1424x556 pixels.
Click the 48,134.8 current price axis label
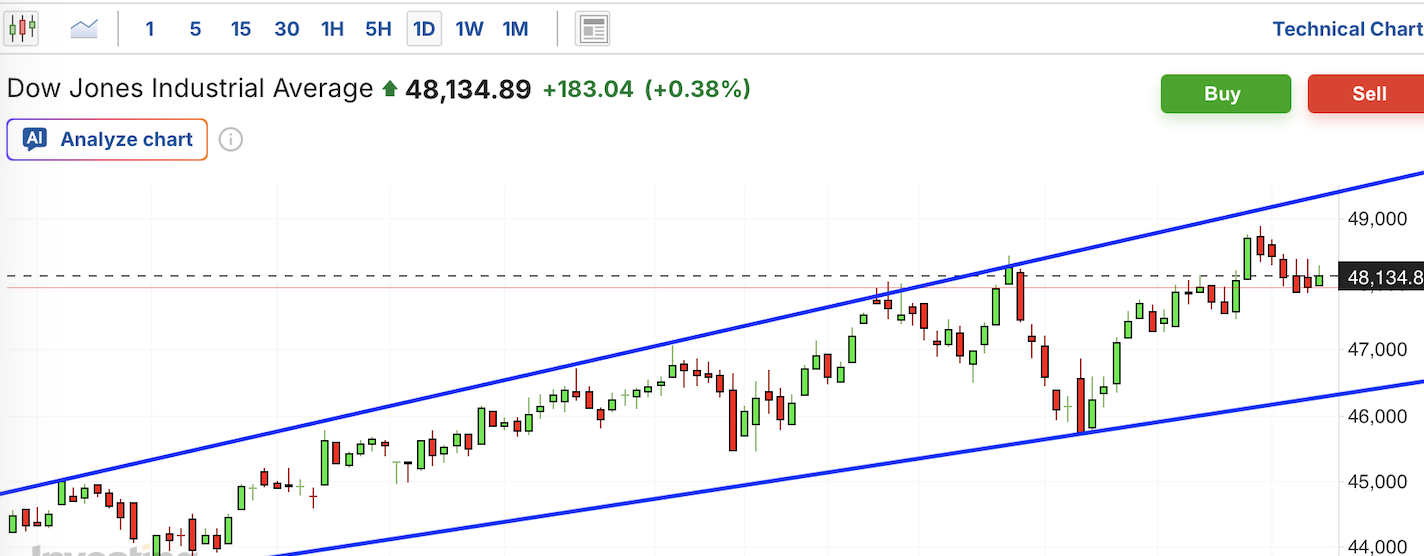[1384, 277]
